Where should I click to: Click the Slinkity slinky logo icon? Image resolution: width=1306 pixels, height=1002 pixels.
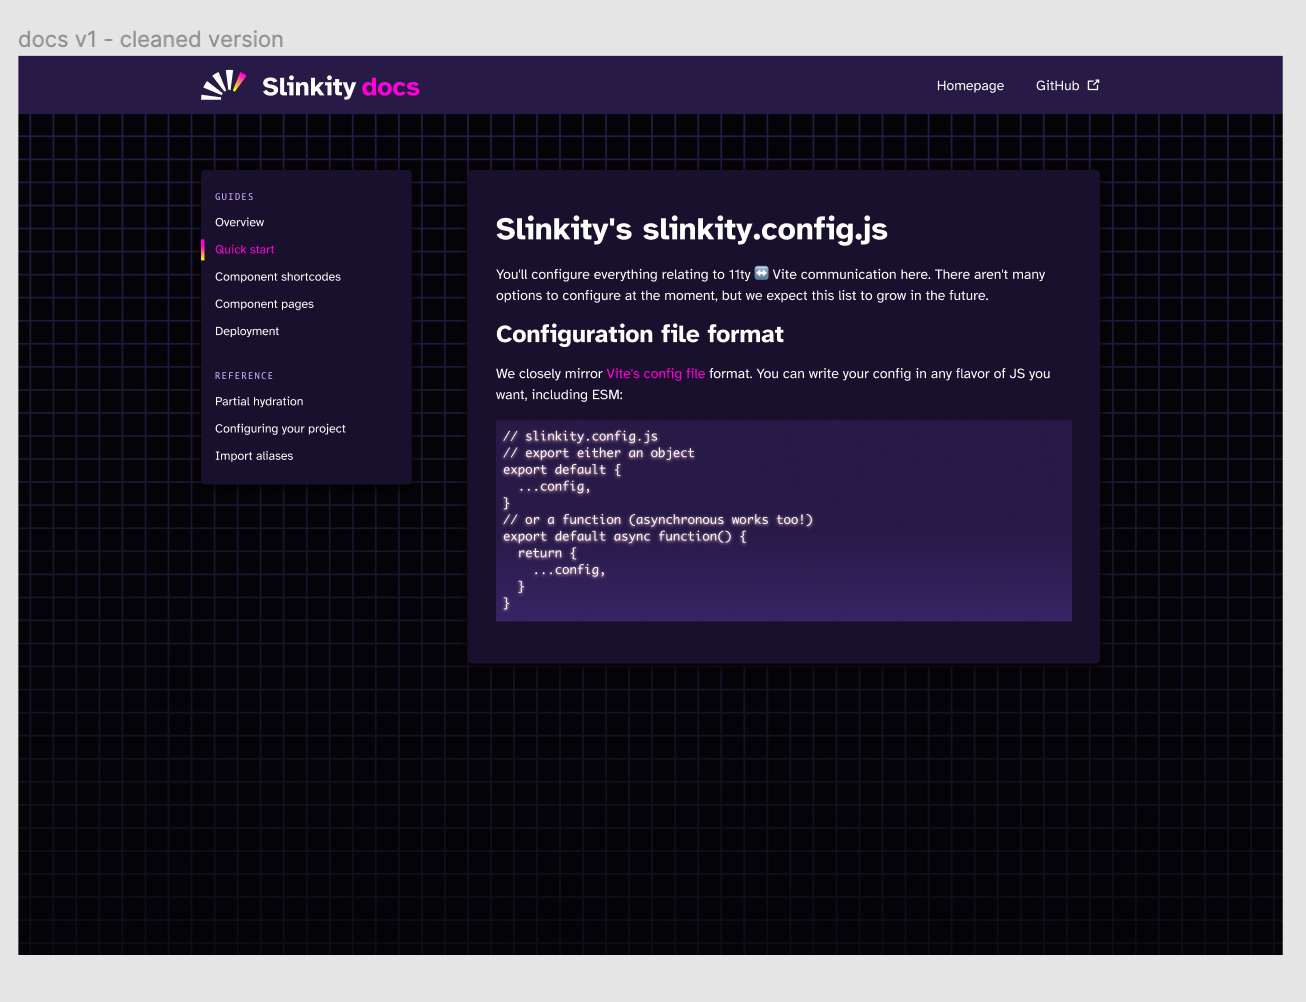pyautogui.click(x=224, y=85)
